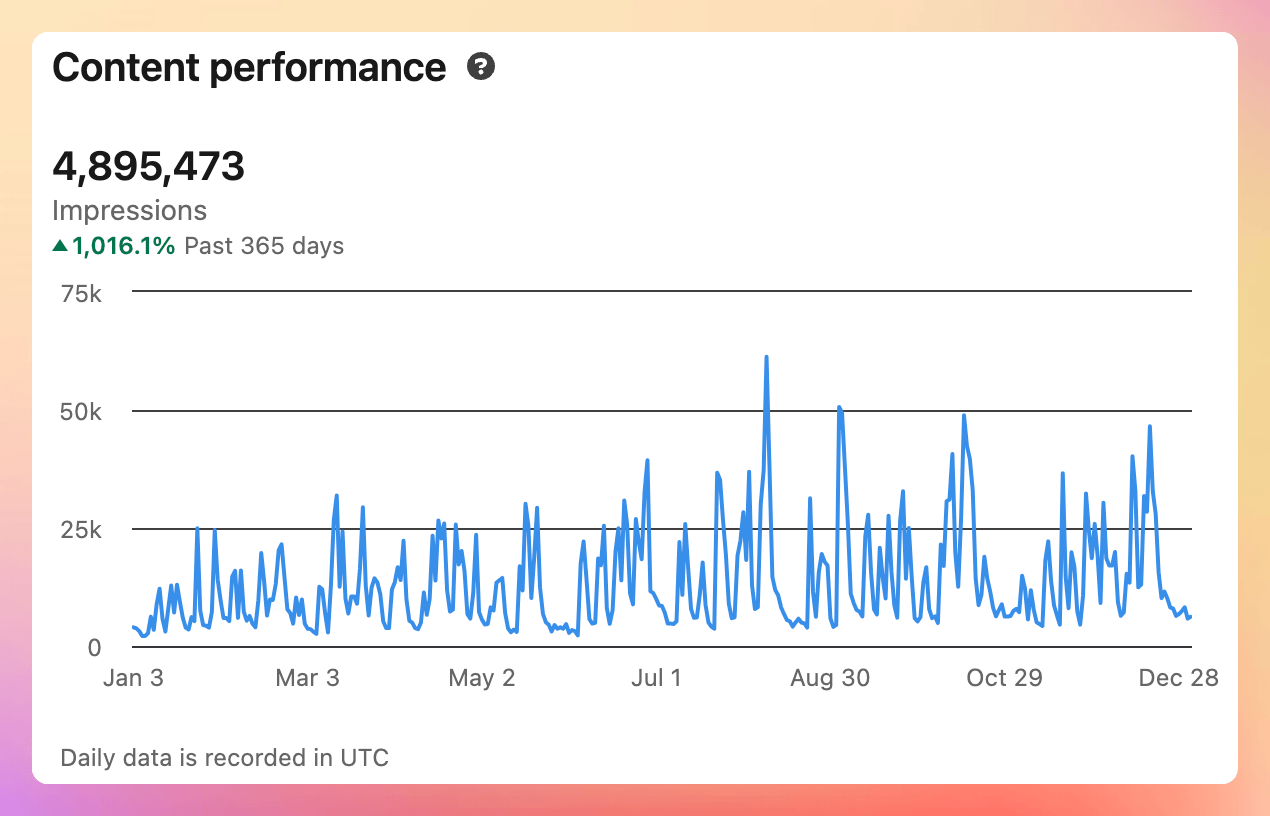1270x816 pixels.
Task: Click the 25k y-axis label
Action: point(82,529)
